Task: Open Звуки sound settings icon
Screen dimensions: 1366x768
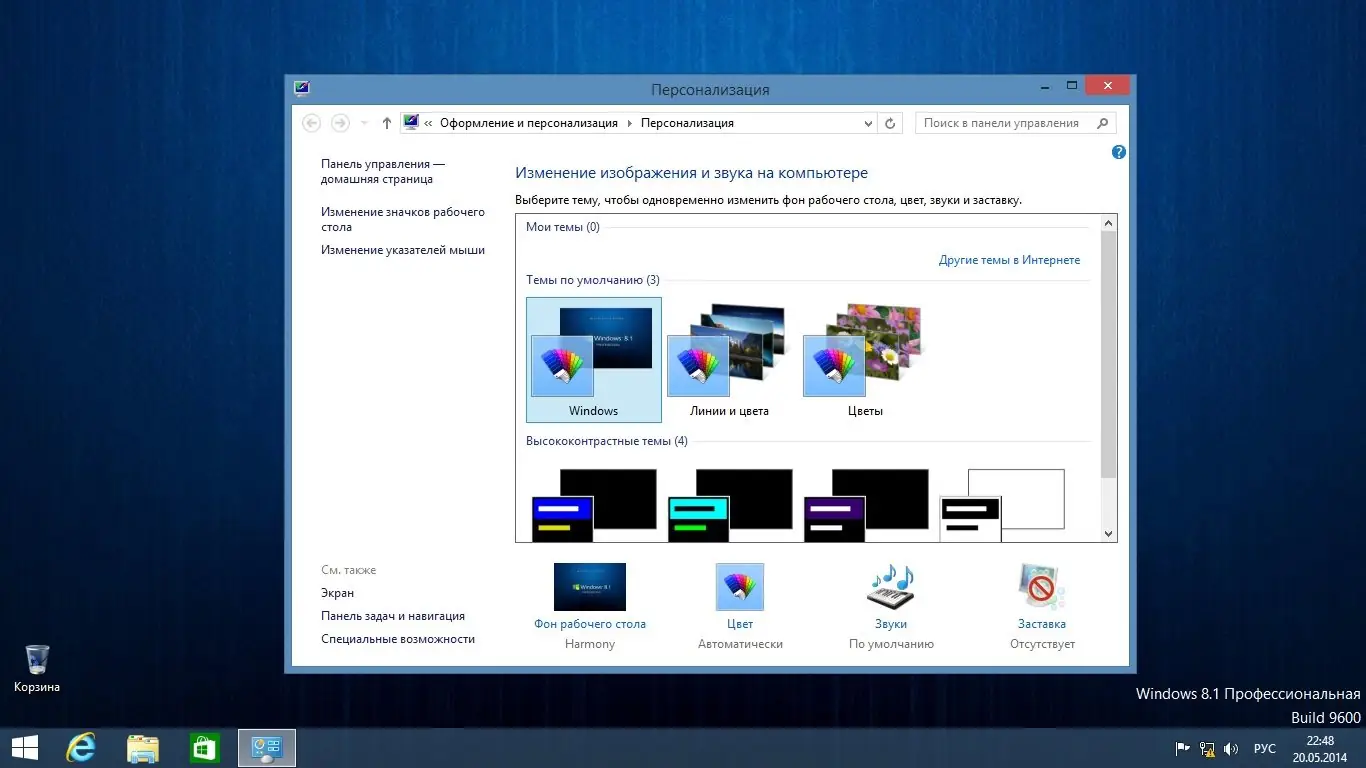Action: coord(889,587)
